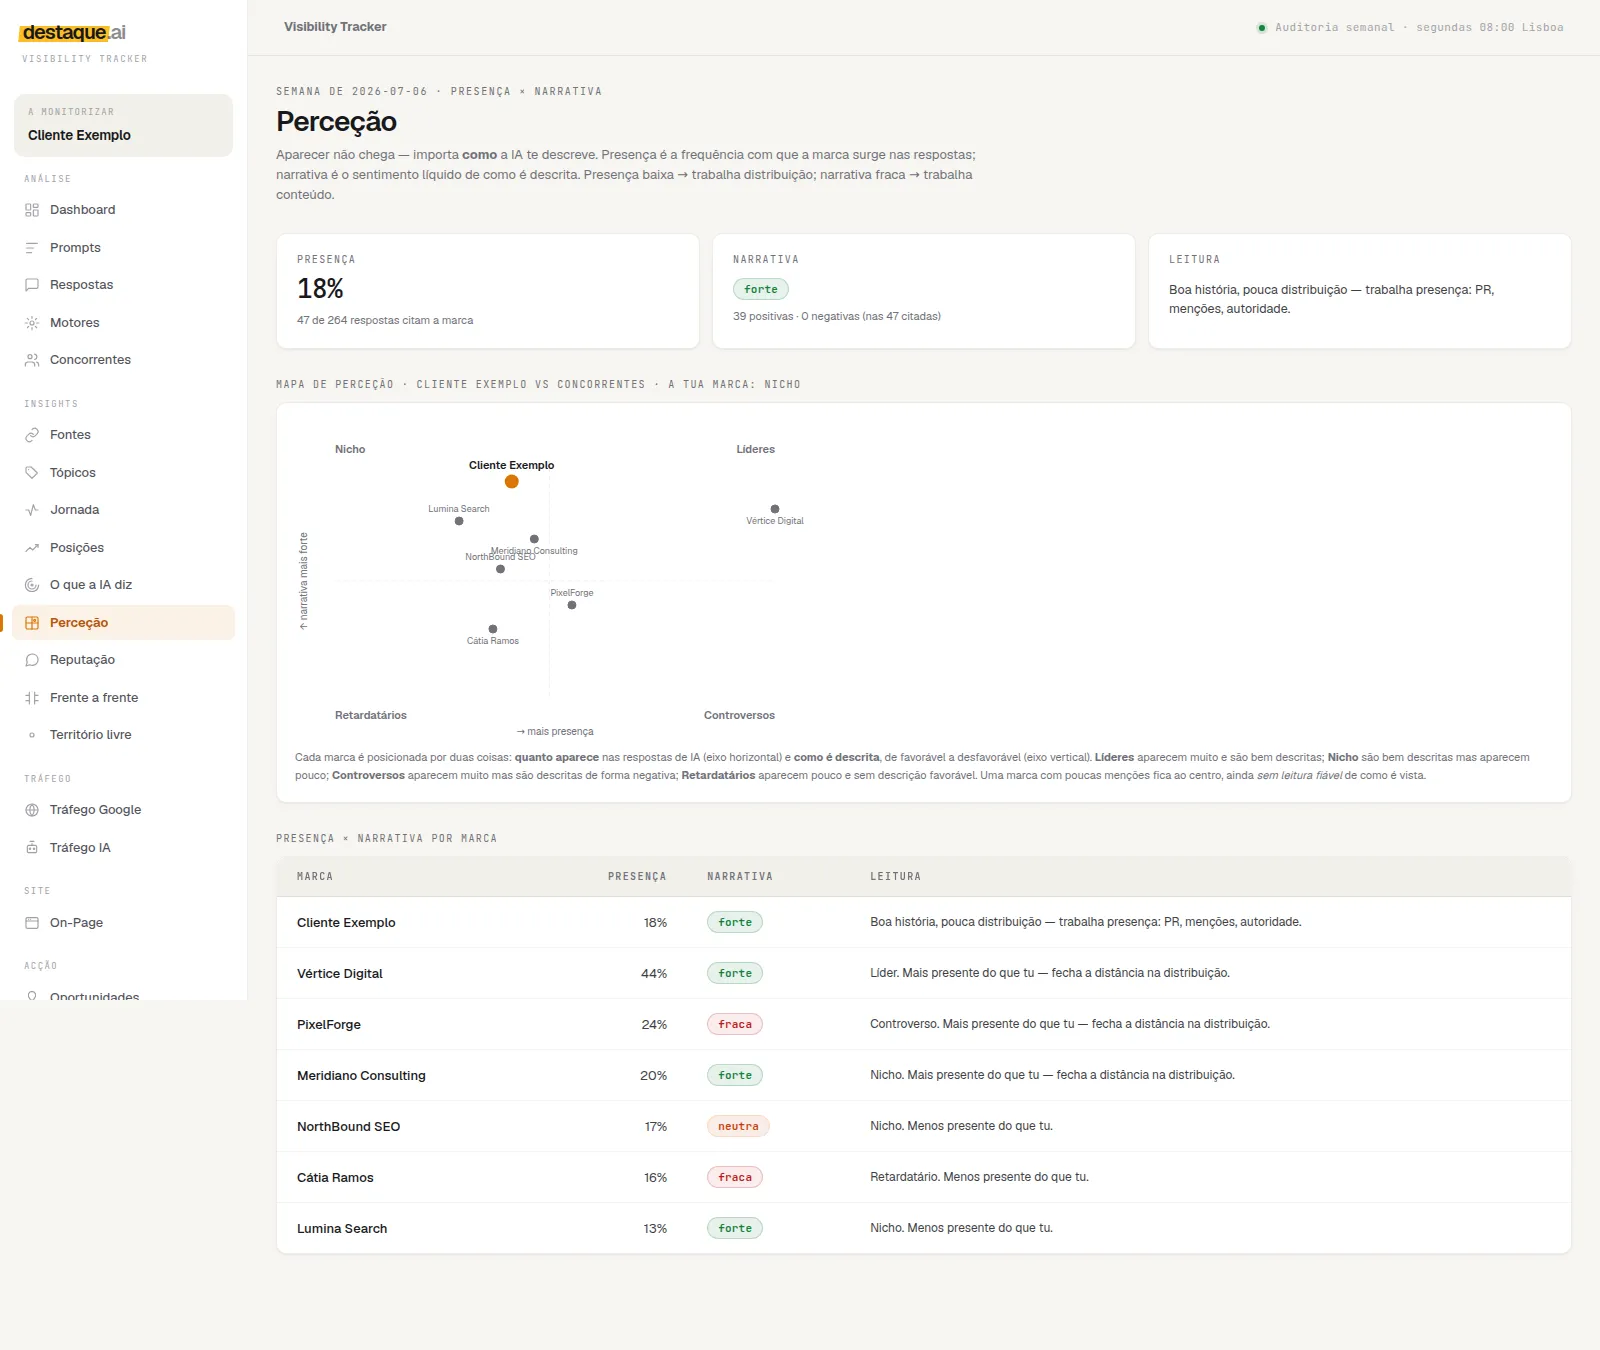
Task: Click the Meridiano Consulting chart point
Action: point(534,539)
